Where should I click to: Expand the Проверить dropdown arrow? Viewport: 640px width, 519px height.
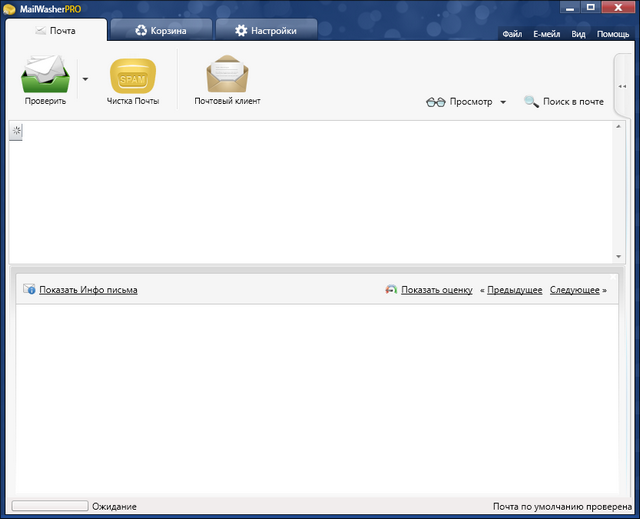pyautogui.click(x=85, y=78)
